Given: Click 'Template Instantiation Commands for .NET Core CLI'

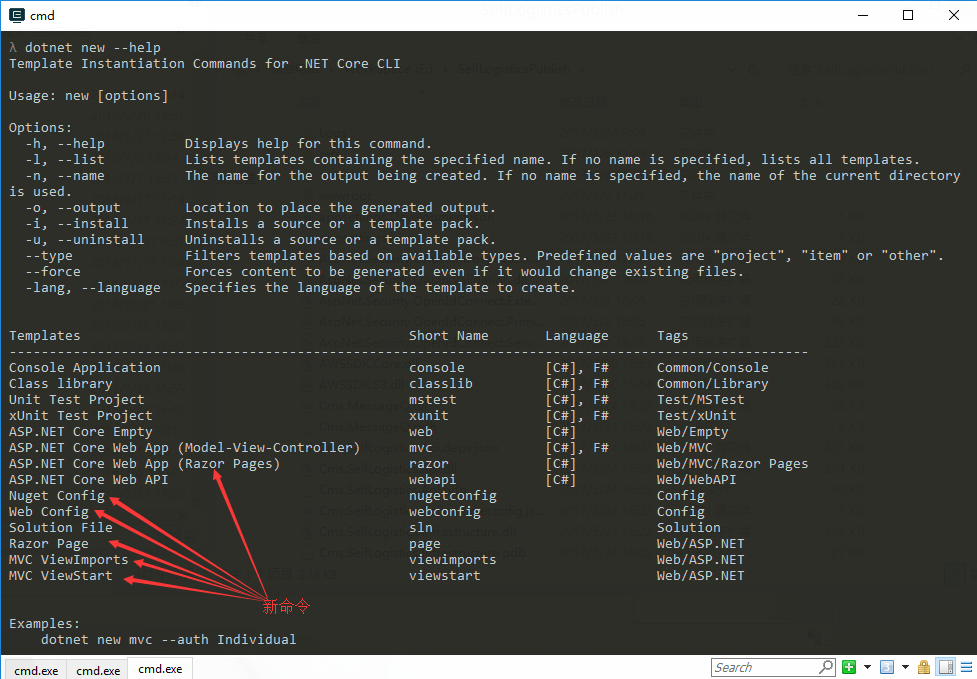Looking at the screenshot, I should (204, 64).
